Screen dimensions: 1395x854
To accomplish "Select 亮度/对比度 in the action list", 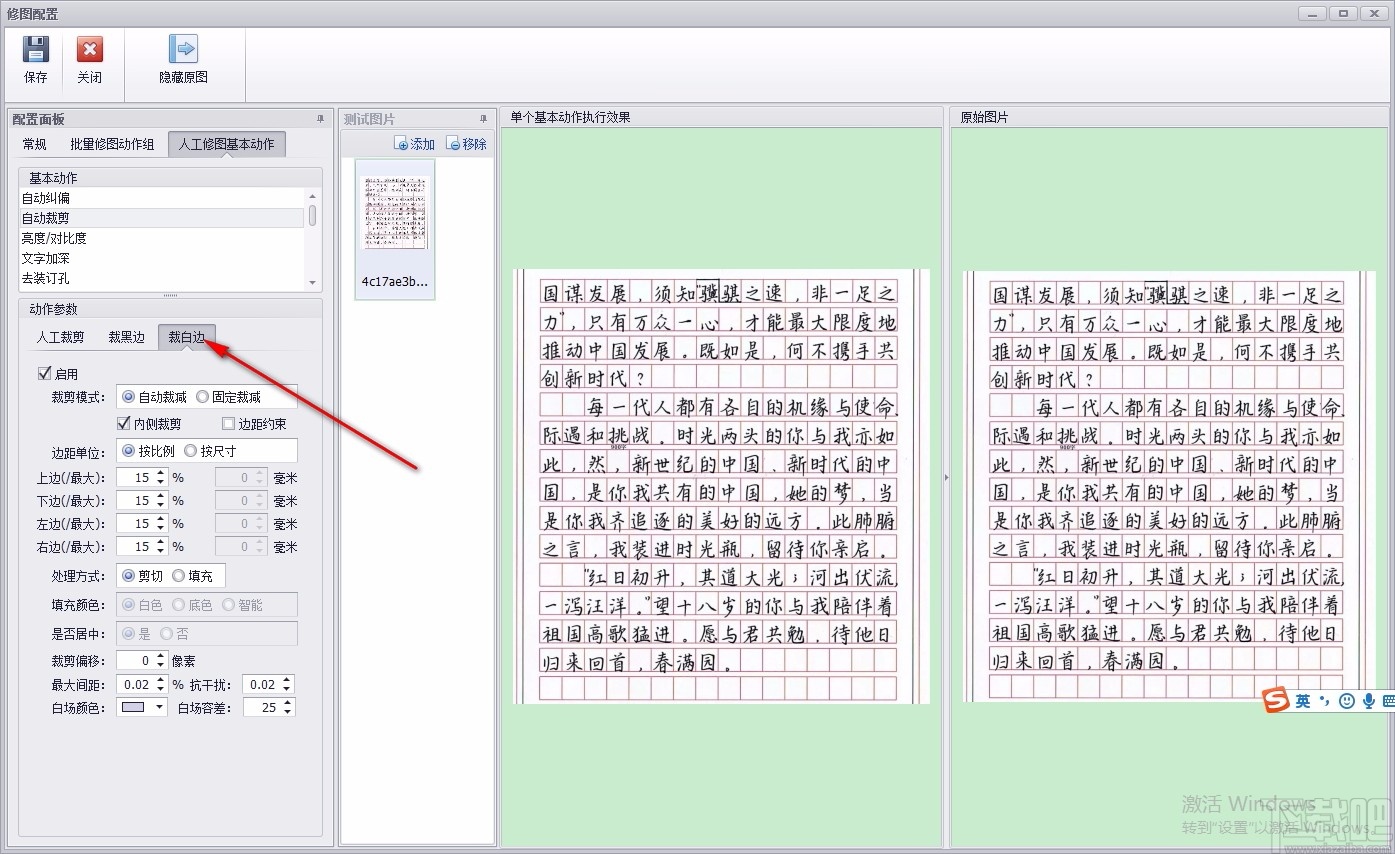I will 162,238.
